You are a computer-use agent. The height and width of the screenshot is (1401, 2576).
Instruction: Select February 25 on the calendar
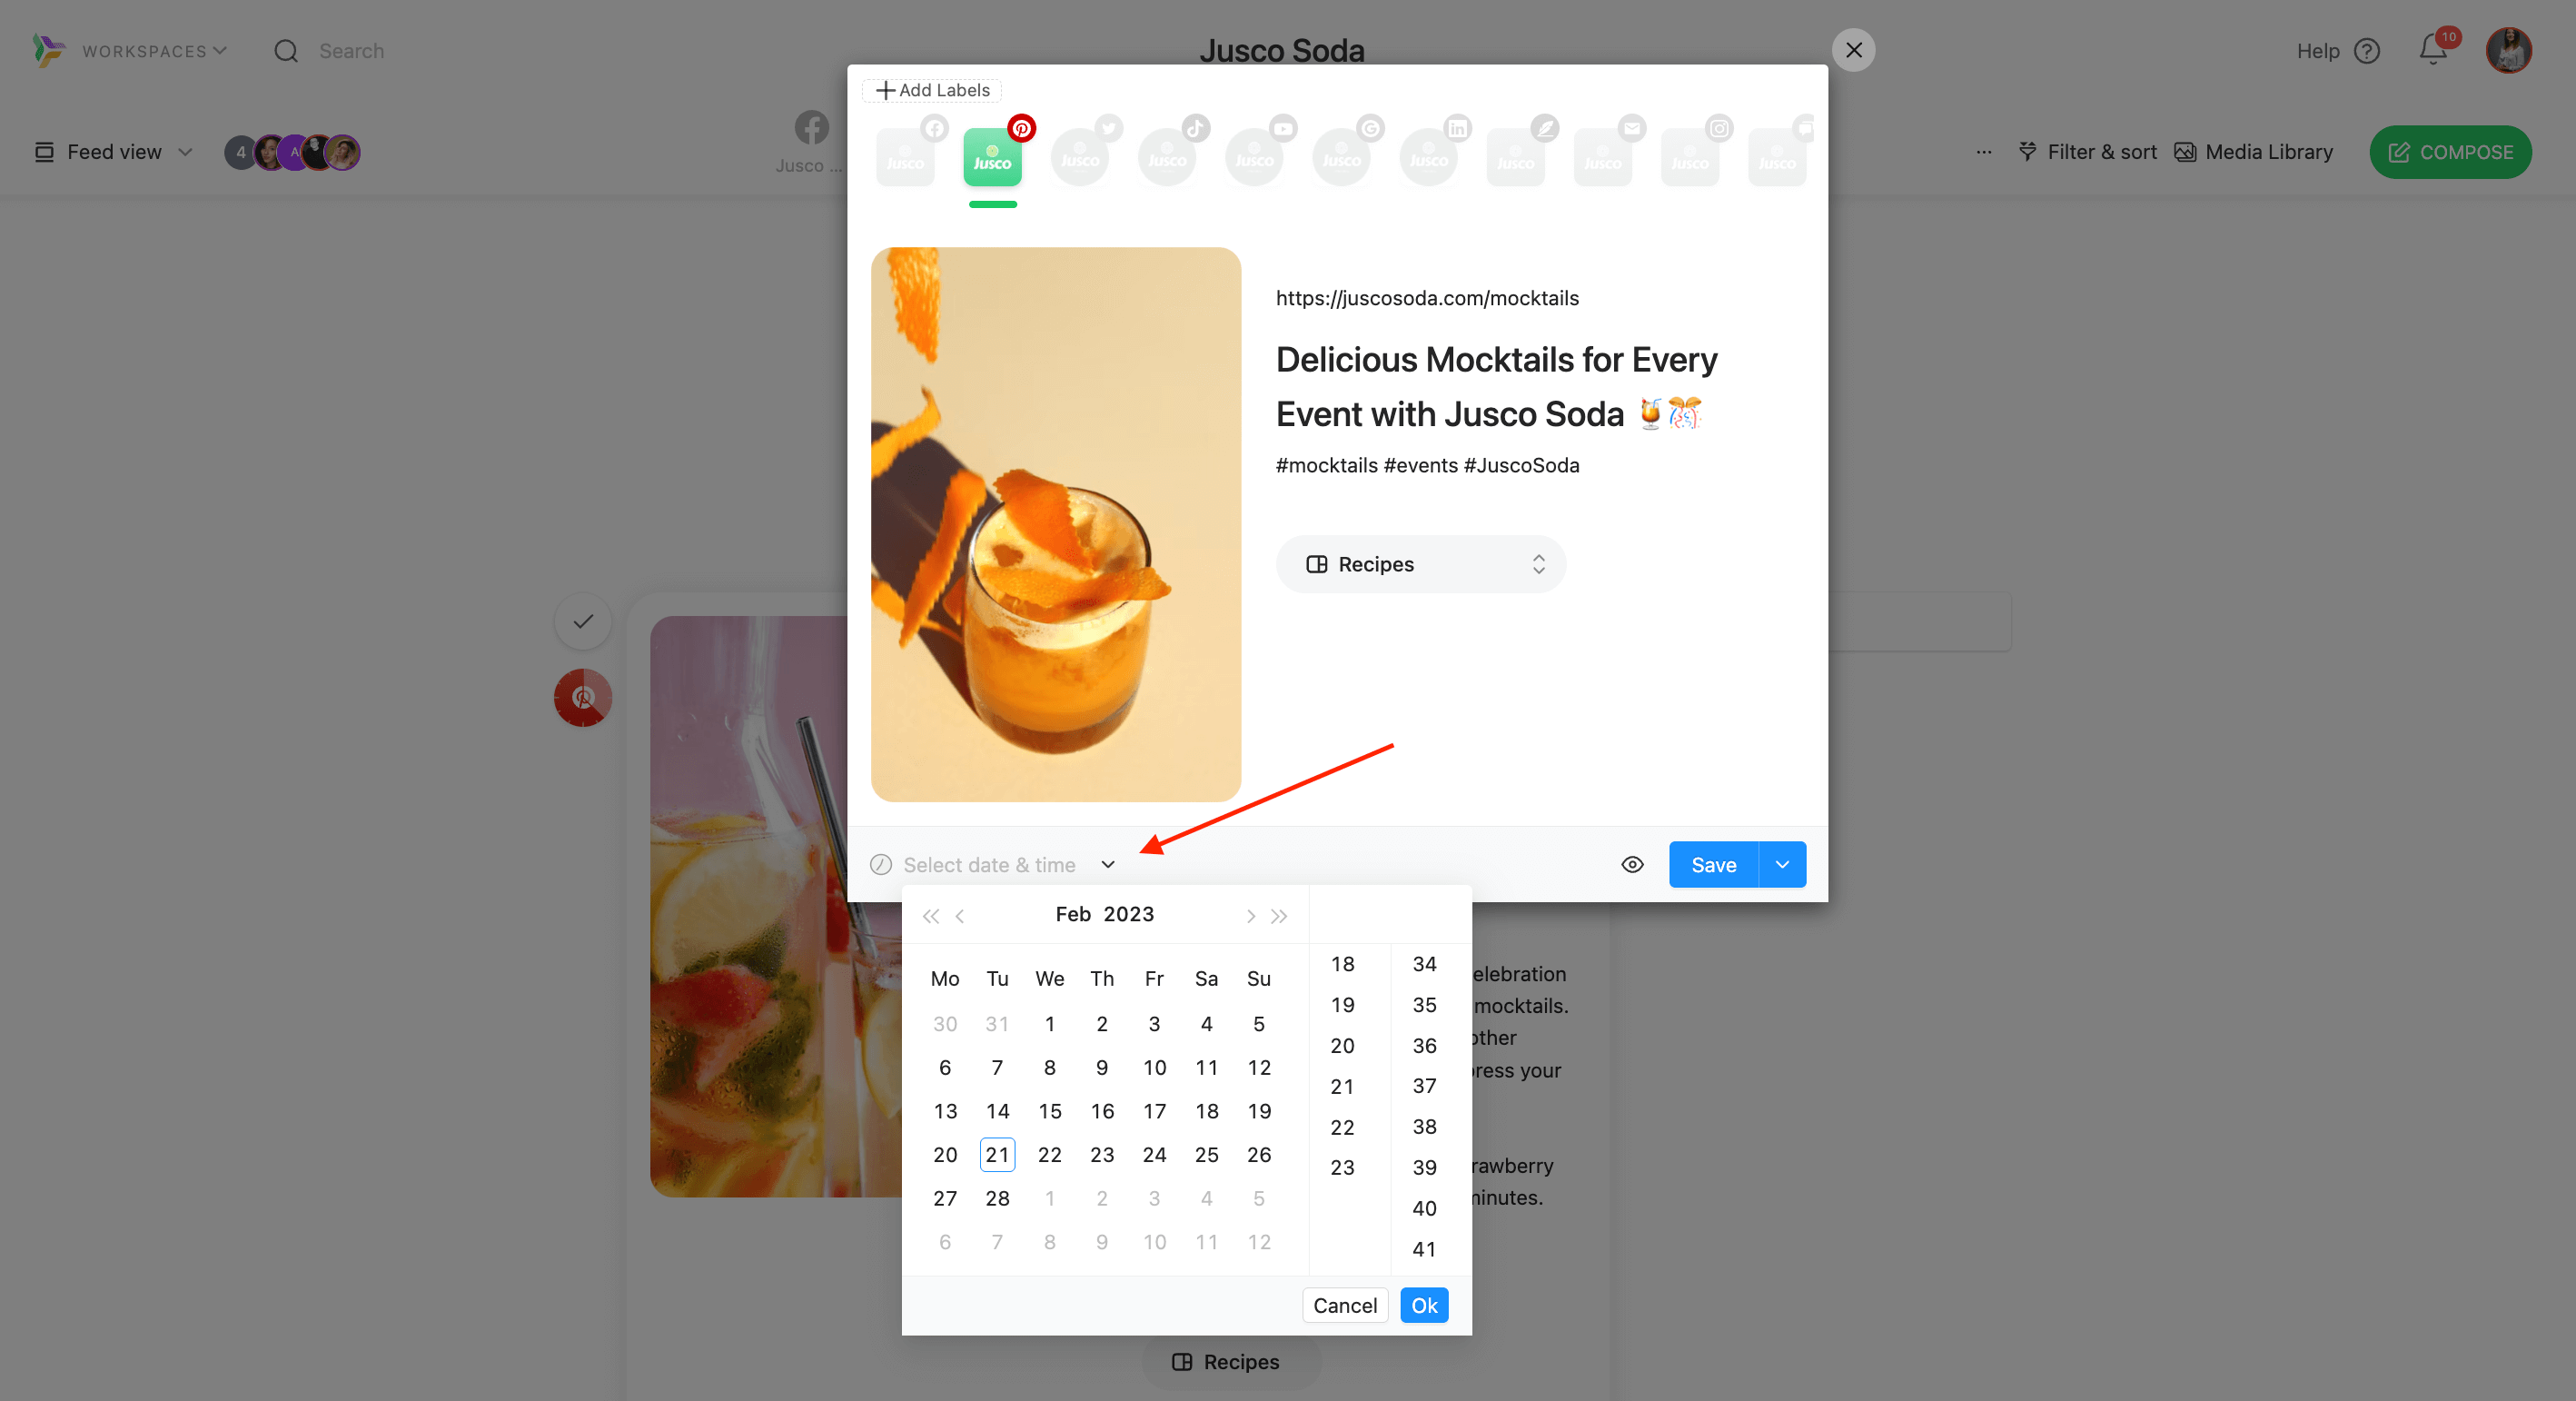click(x=1205, y=1154)
